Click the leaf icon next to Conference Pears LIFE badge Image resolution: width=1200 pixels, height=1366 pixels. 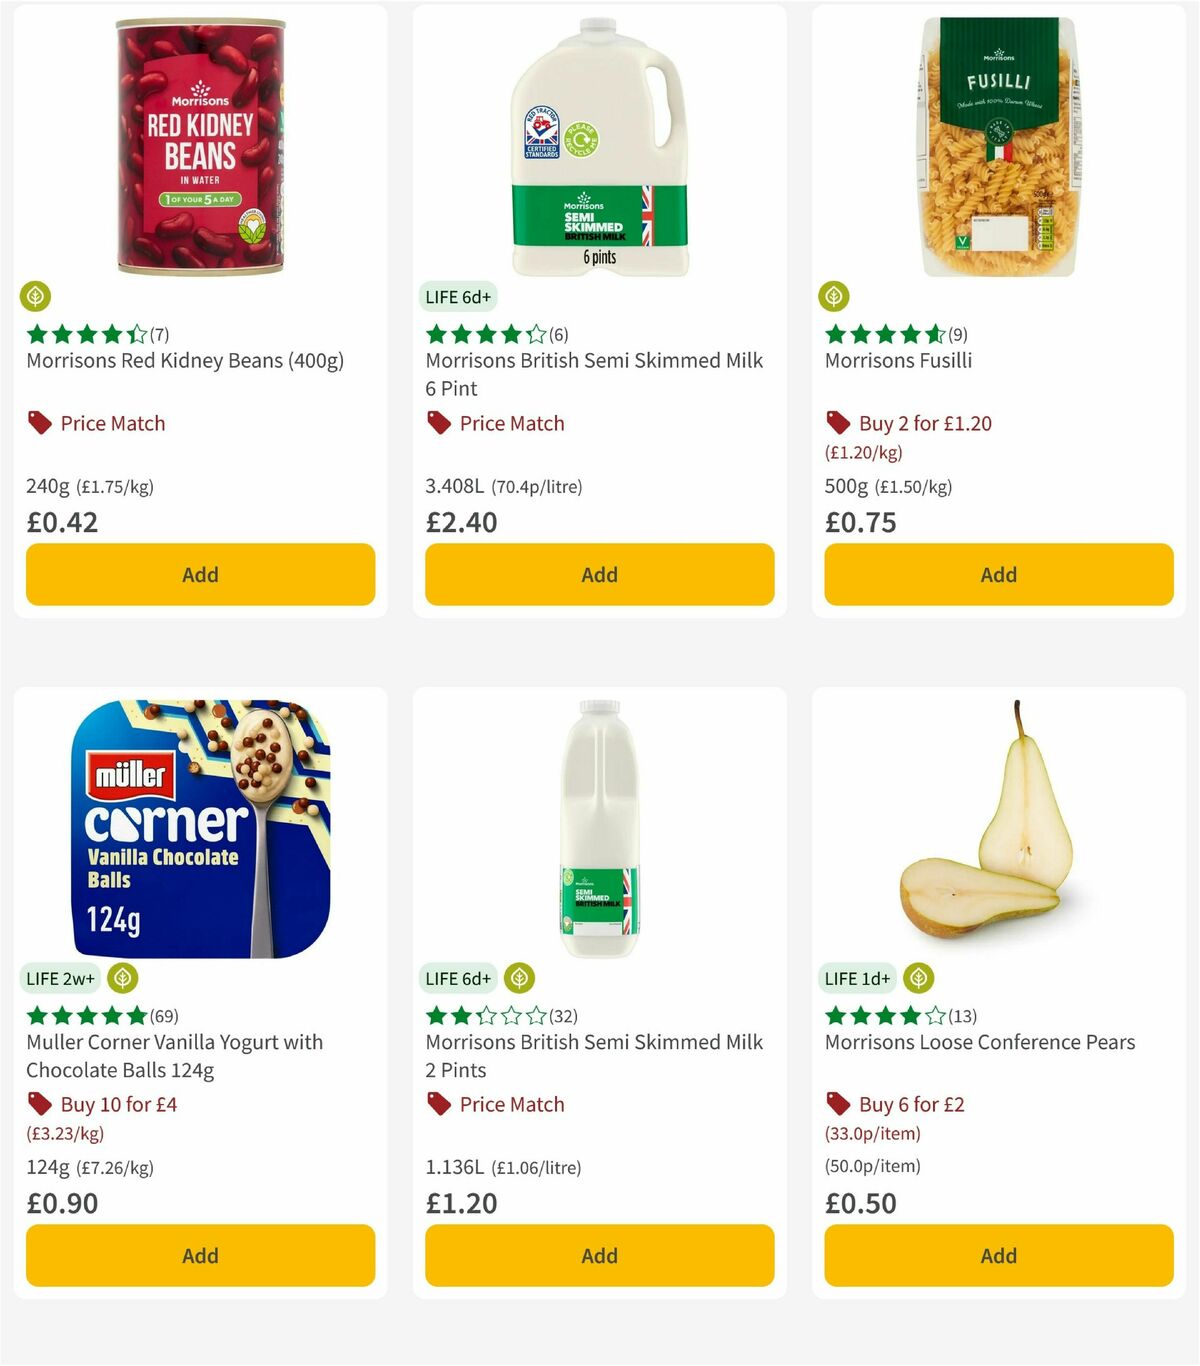(x=919, y=979)
